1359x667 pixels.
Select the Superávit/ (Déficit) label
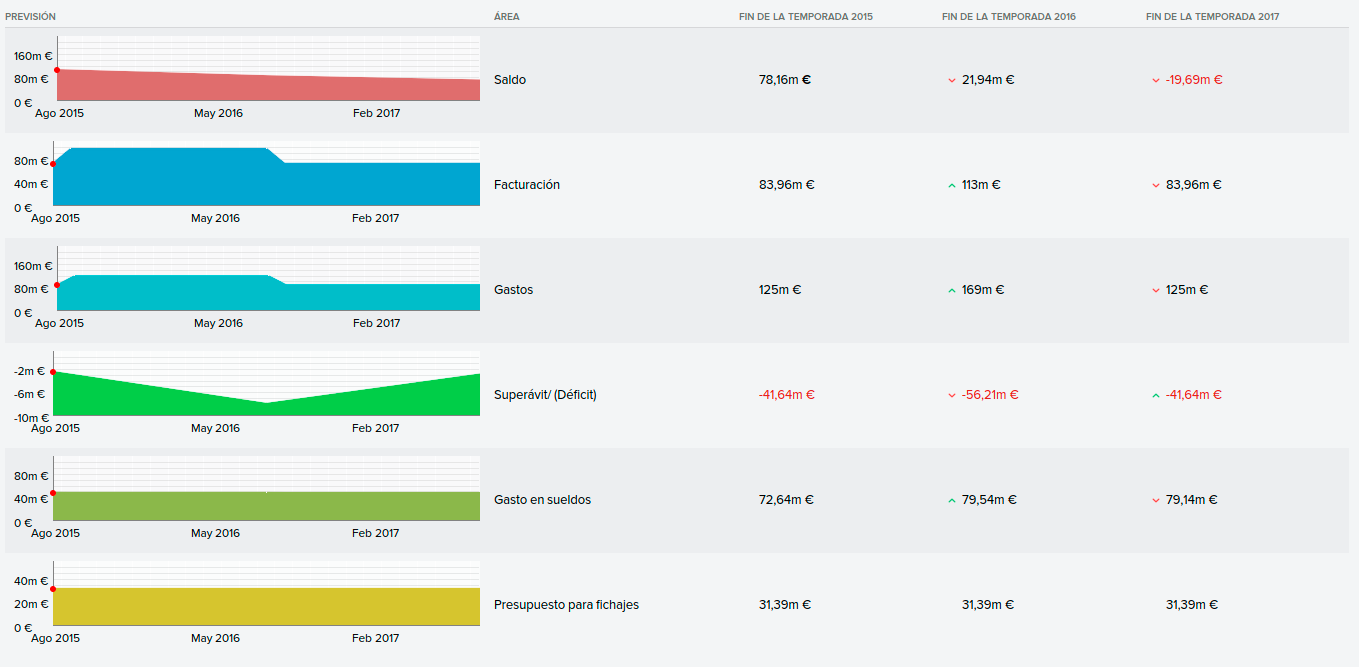coord(545,395)
